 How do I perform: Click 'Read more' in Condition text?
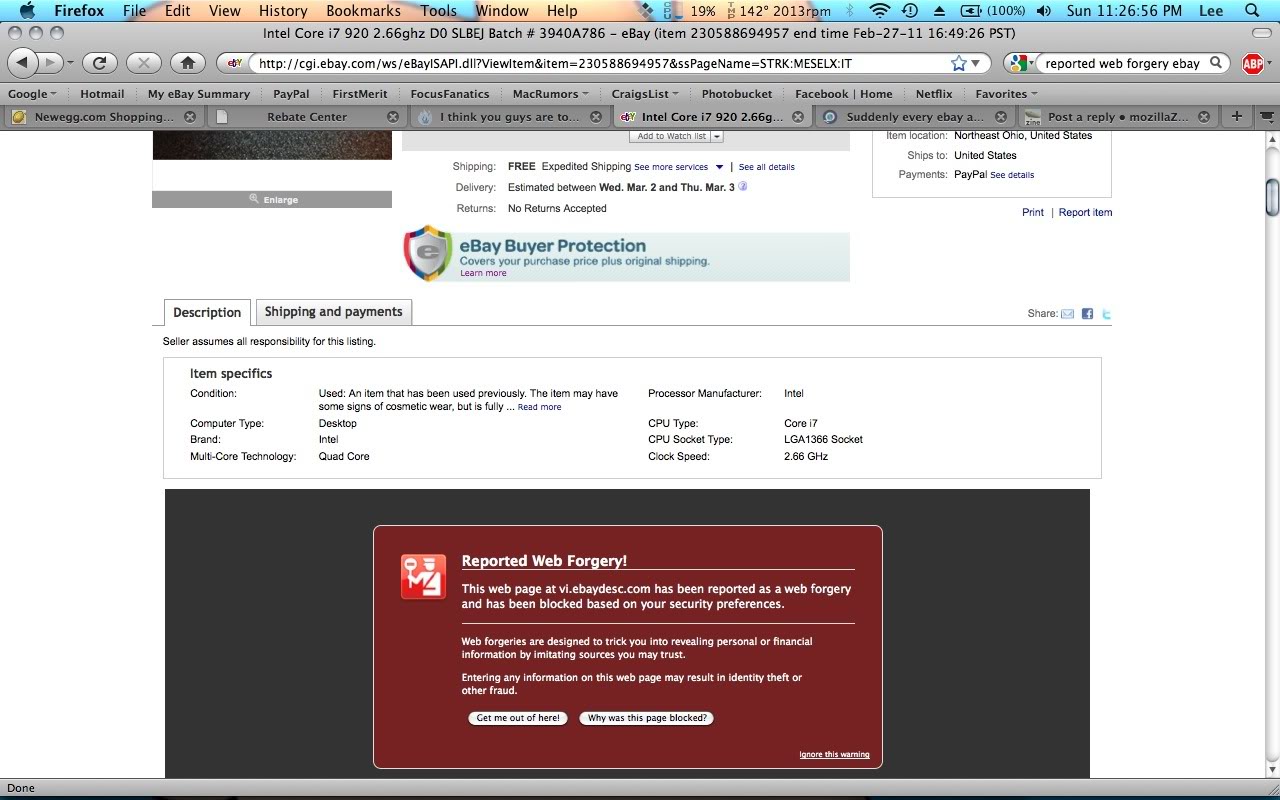point(540,407)
